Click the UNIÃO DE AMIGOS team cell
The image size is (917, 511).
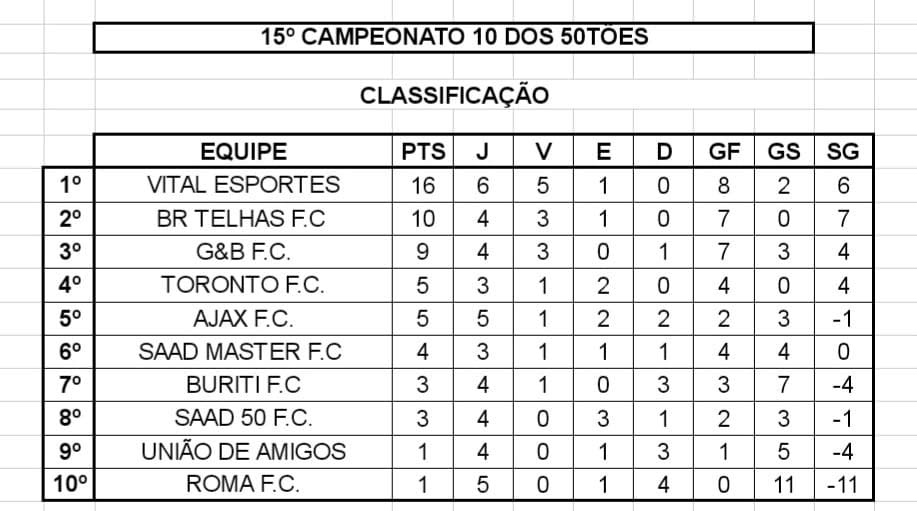pos(243,451)
